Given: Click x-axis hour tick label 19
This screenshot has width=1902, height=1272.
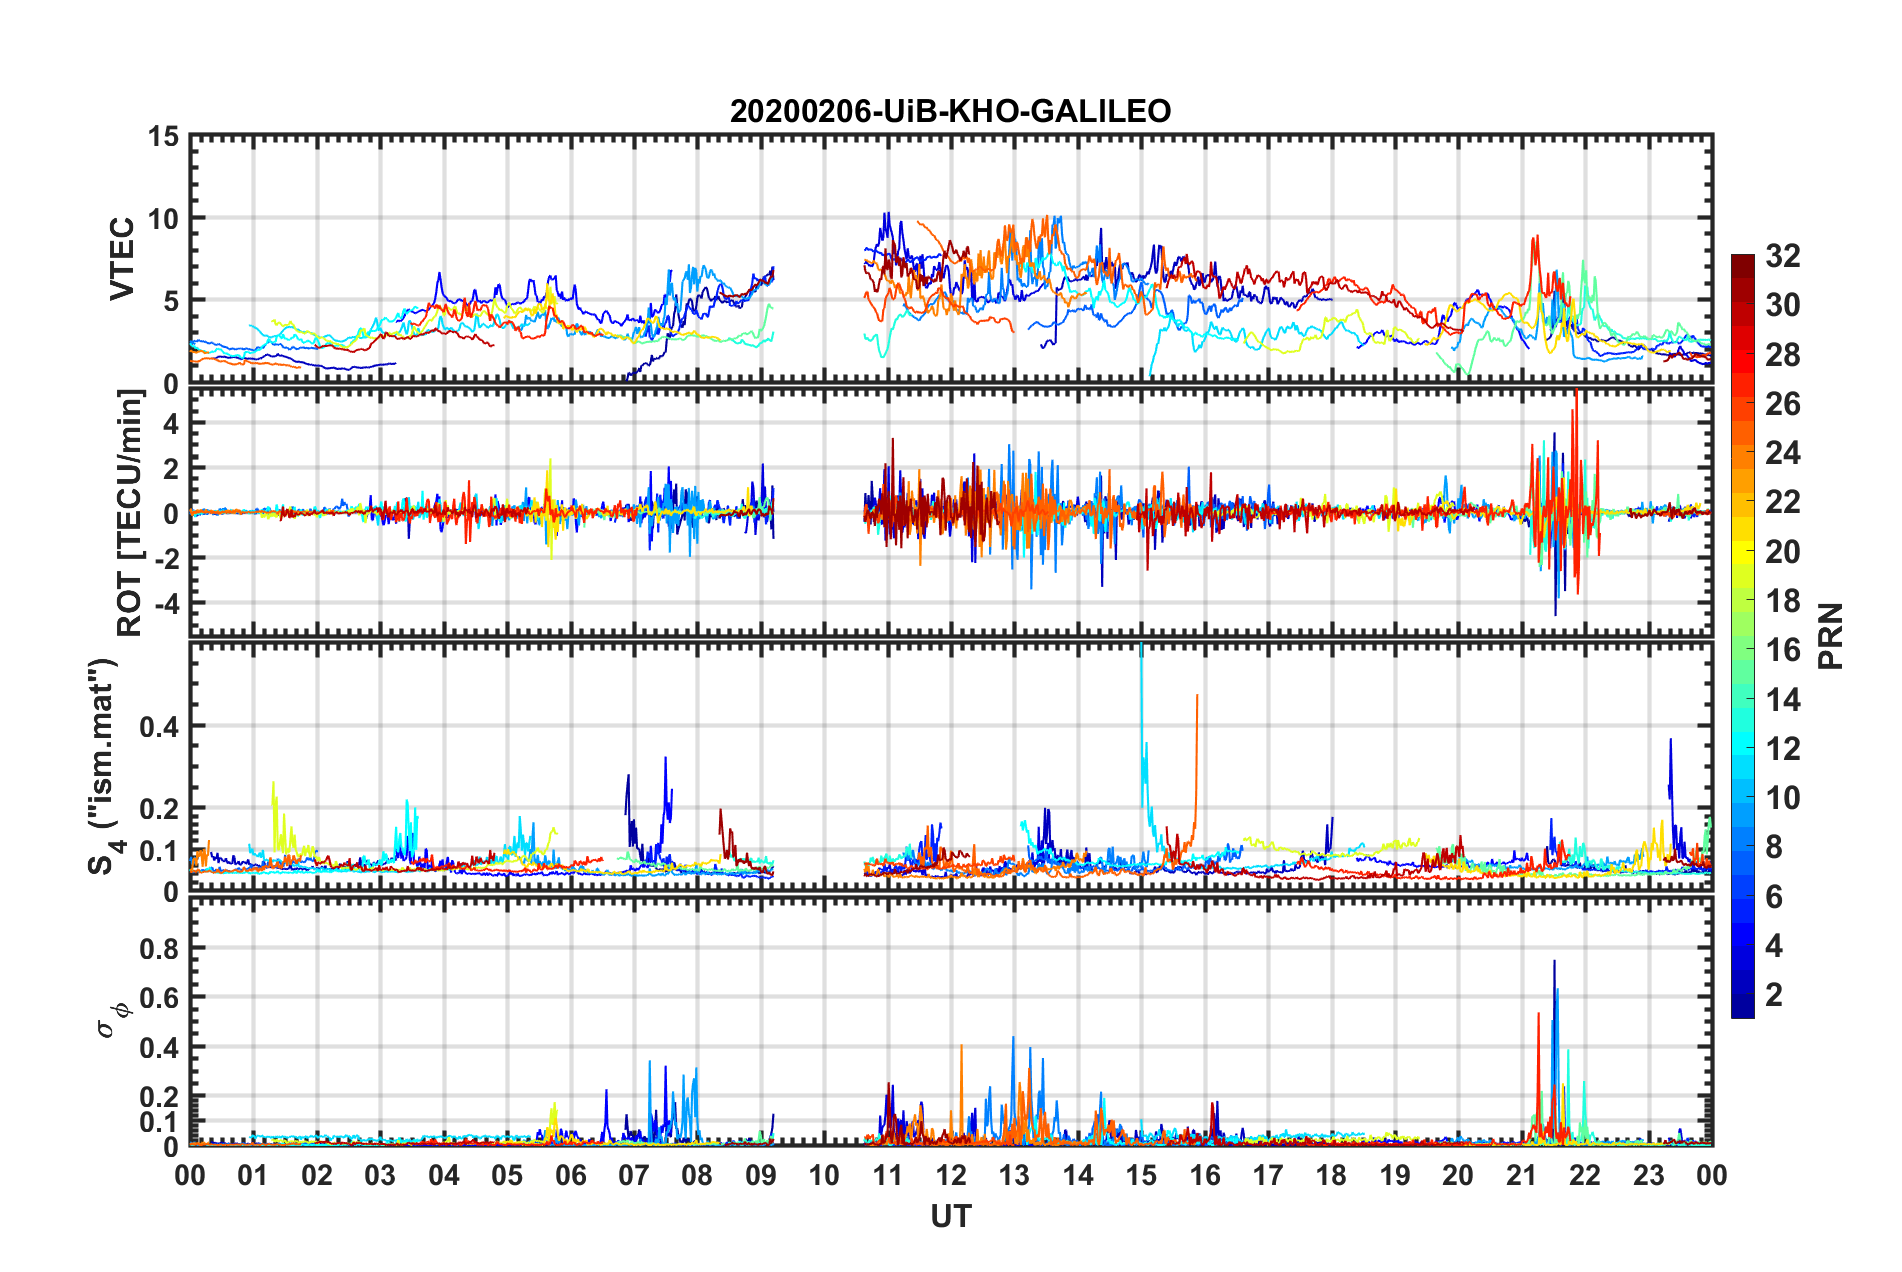Looking at the screenshot, I should 1395,1175.
